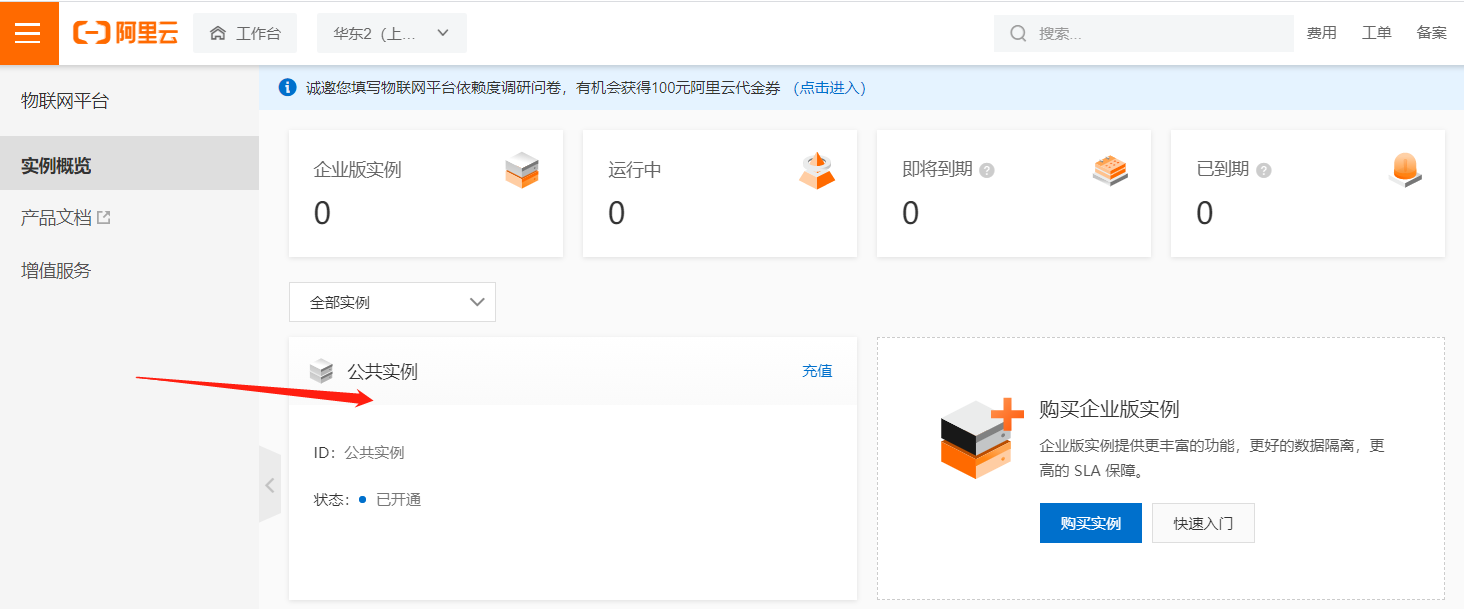Viewport: 1464px width, 609px height.
Task: Click the 已到期 alarm icon
Action: point(1405,170)
